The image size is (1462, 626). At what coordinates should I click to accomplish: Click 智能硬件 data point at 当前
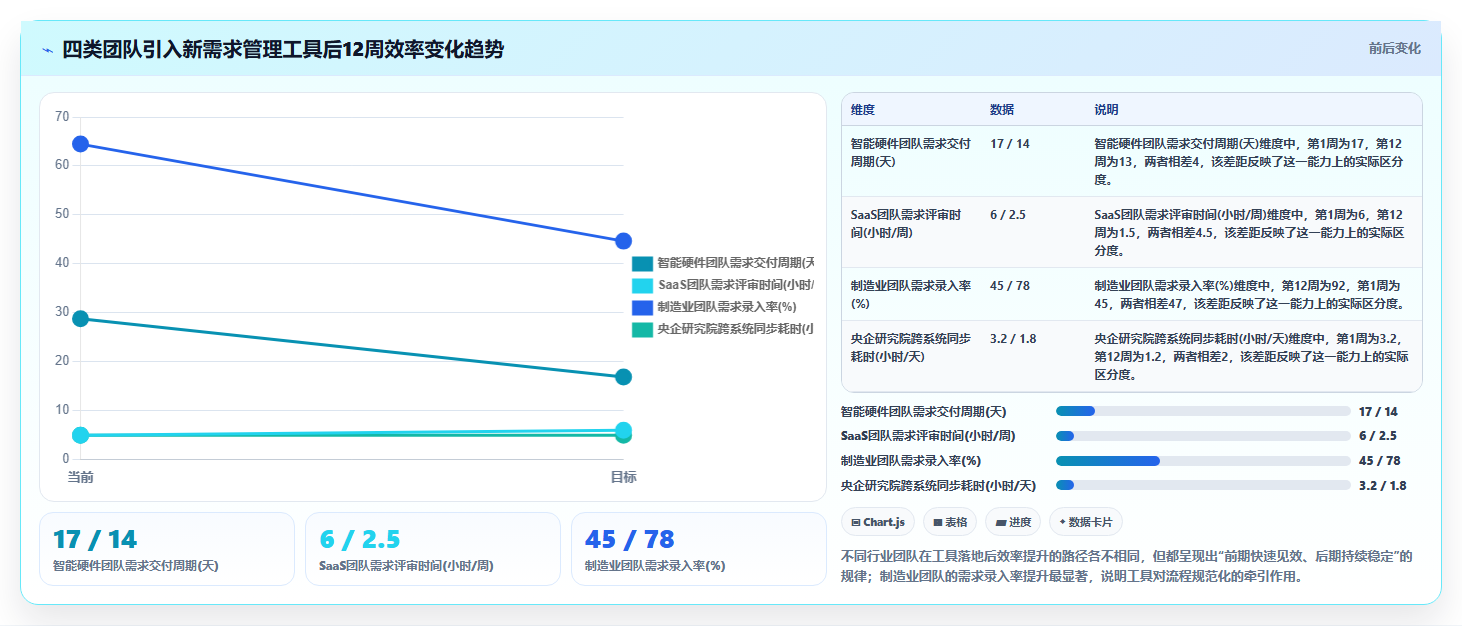click(81, 318)
